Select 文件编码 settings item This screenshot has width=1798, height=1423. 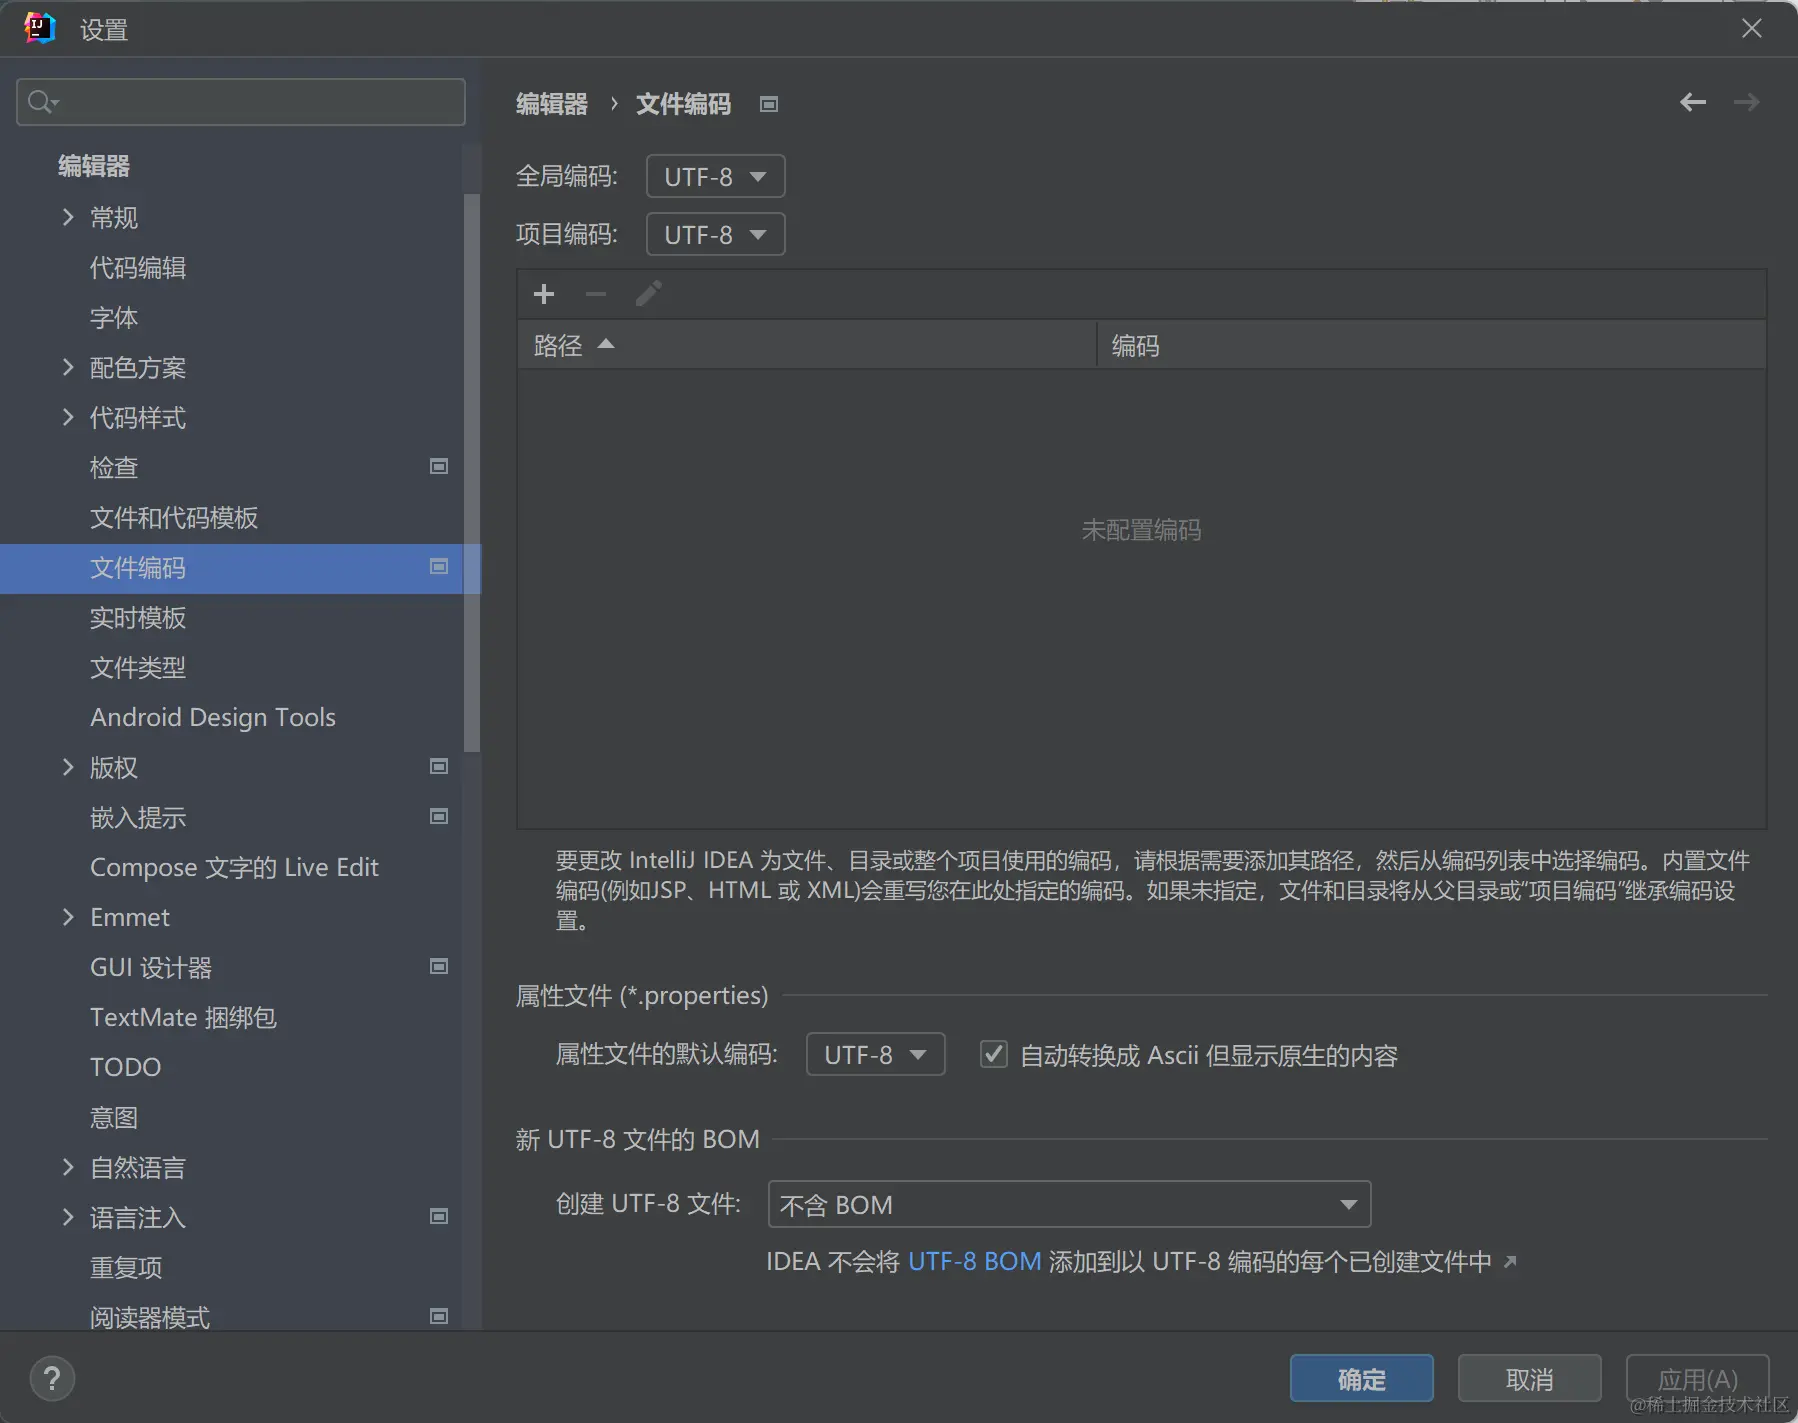pyautogui.click(x=232, y=568)
